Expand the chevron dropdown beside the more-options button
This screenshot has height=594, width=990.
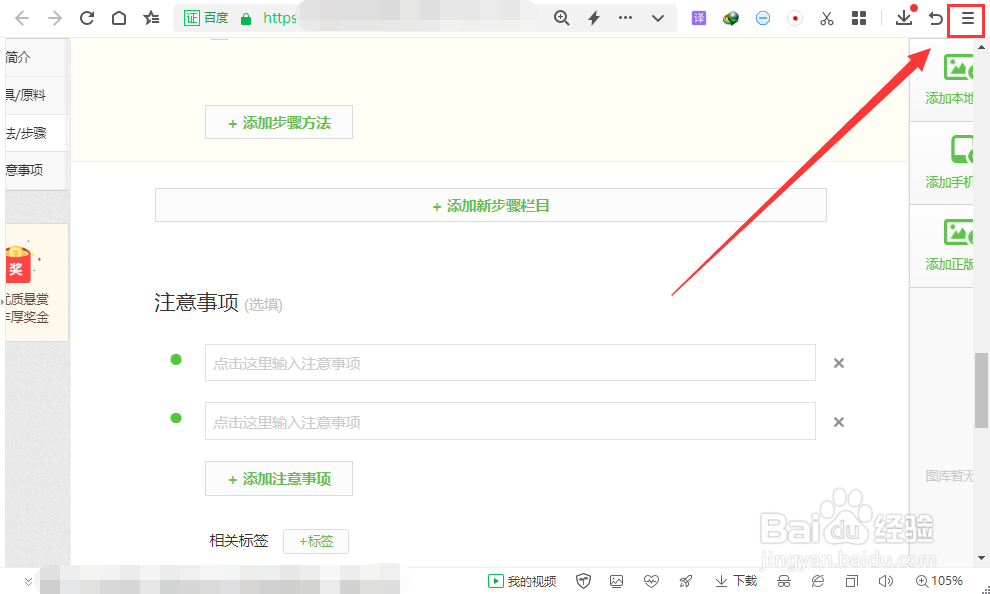[657, 18]
